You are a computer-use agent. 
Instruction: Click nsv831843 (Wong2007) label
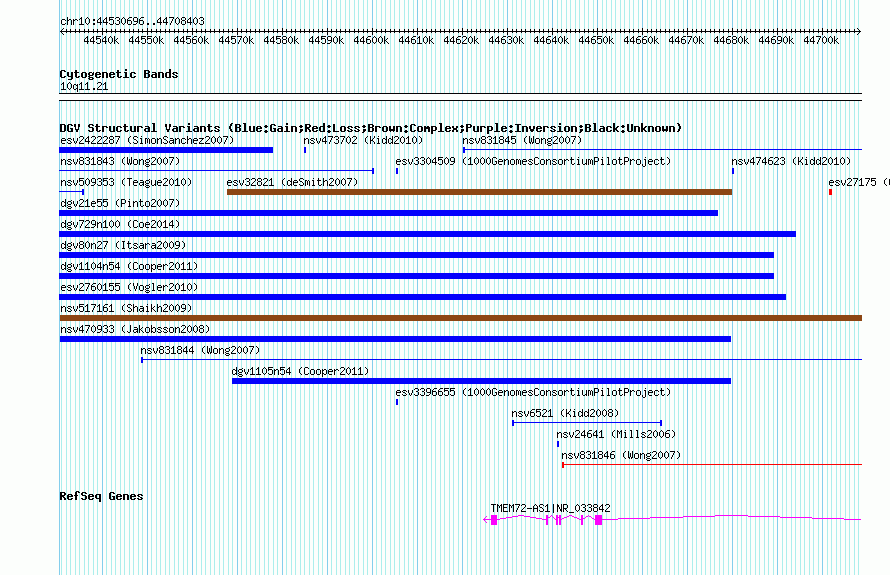click(x=120, y=161)
